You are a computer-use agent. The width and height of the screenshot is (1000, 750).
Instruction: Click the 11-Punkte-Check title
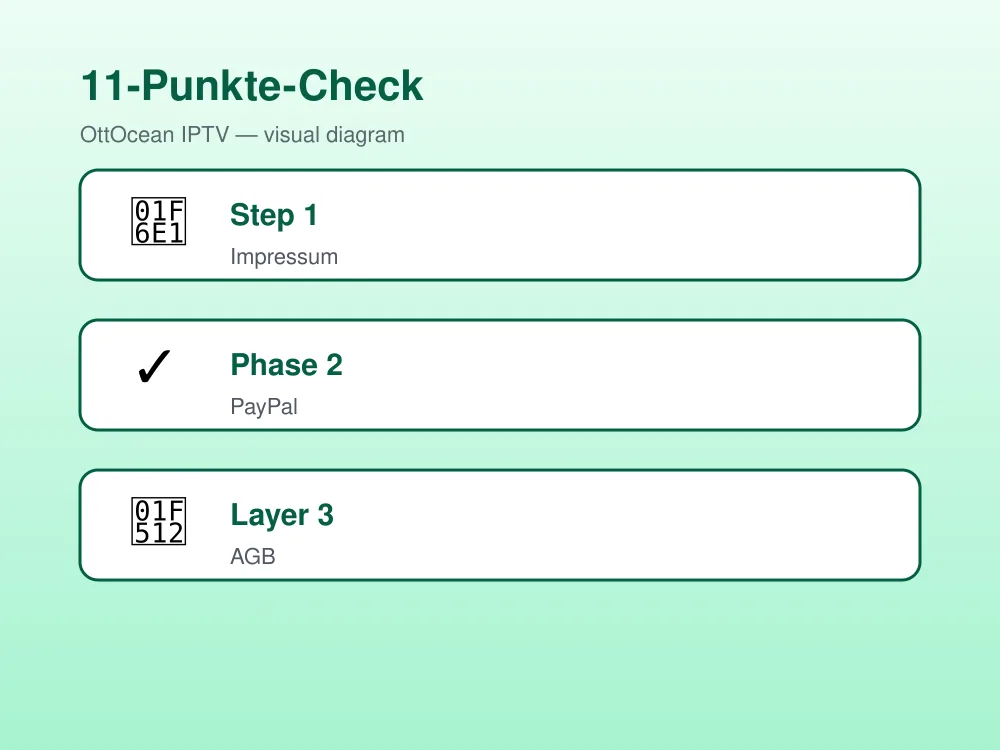252,85
